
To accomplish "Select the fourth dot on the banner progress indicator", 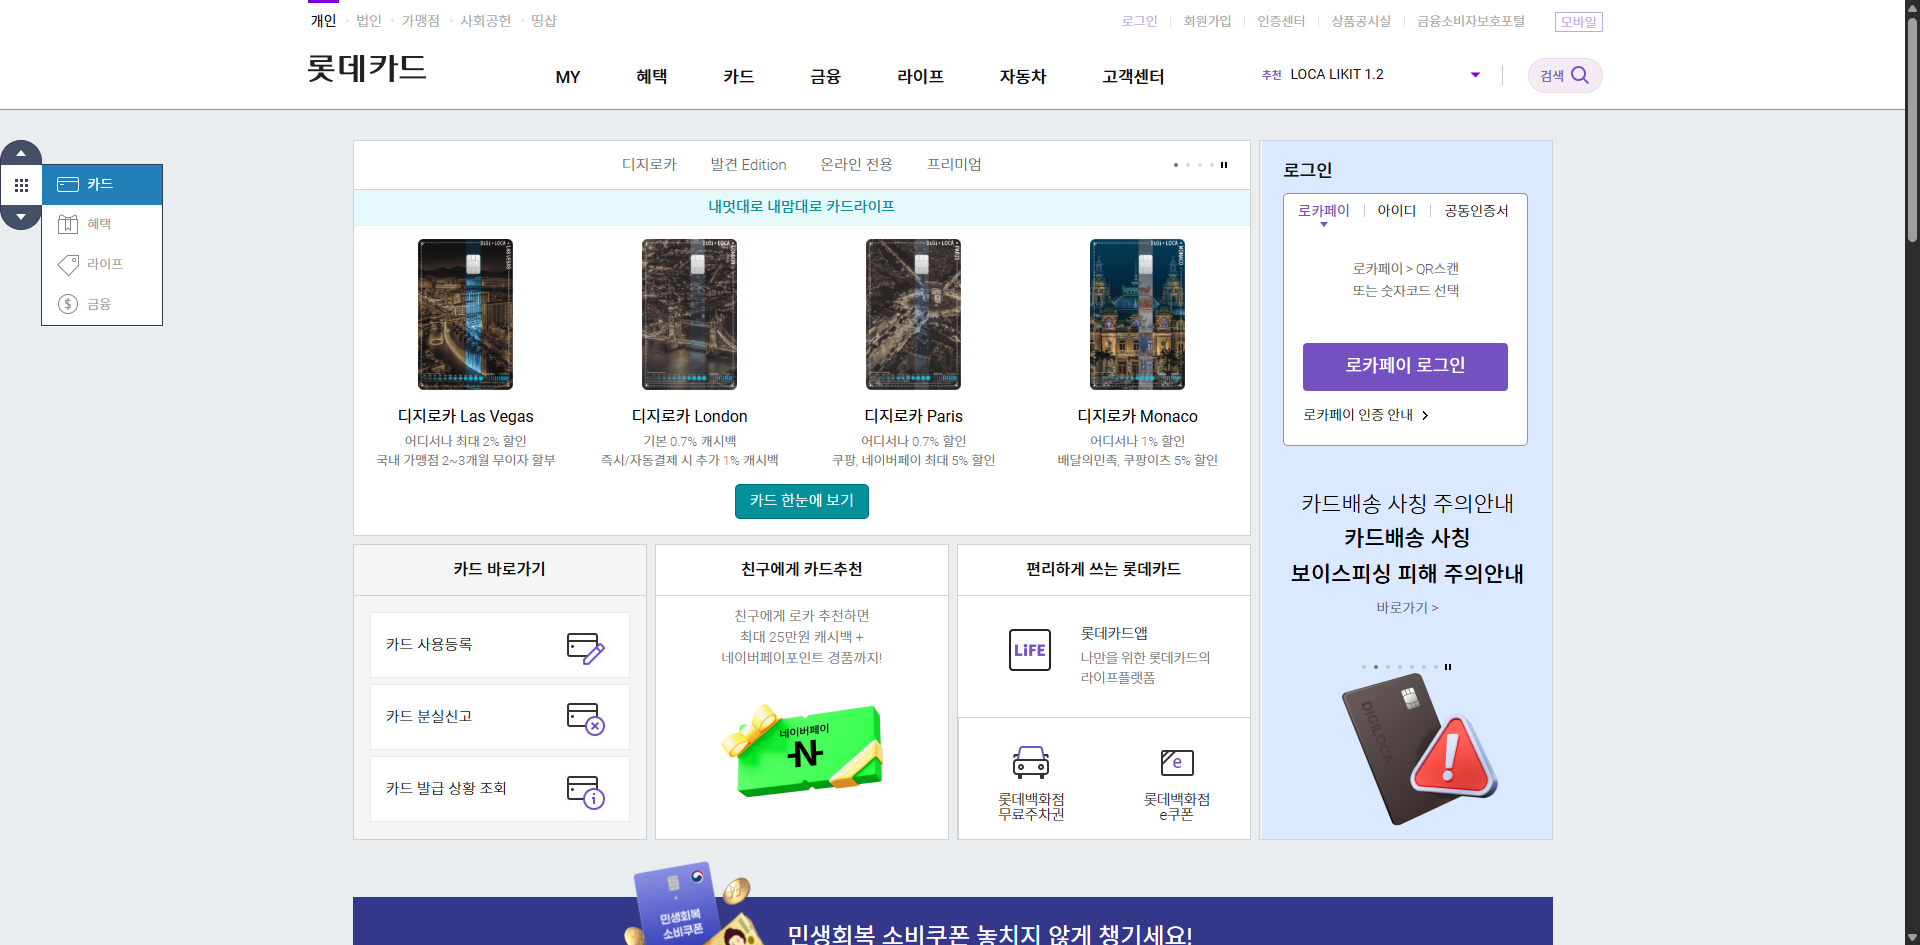I will click(x=1400, y=666).
